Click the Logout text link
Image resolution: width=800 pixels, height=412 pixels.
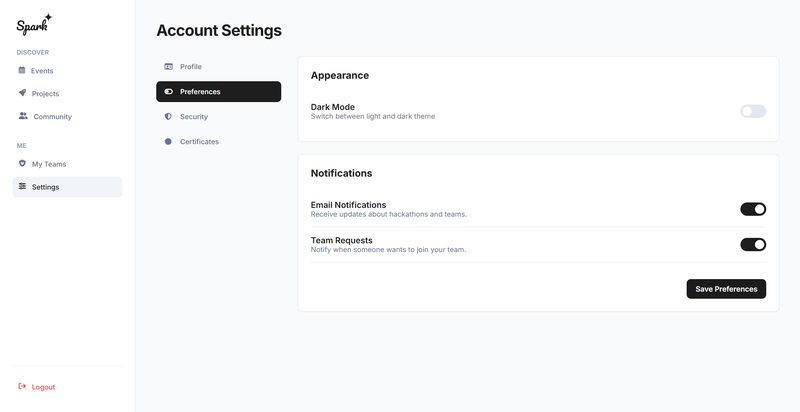(44, 386)
